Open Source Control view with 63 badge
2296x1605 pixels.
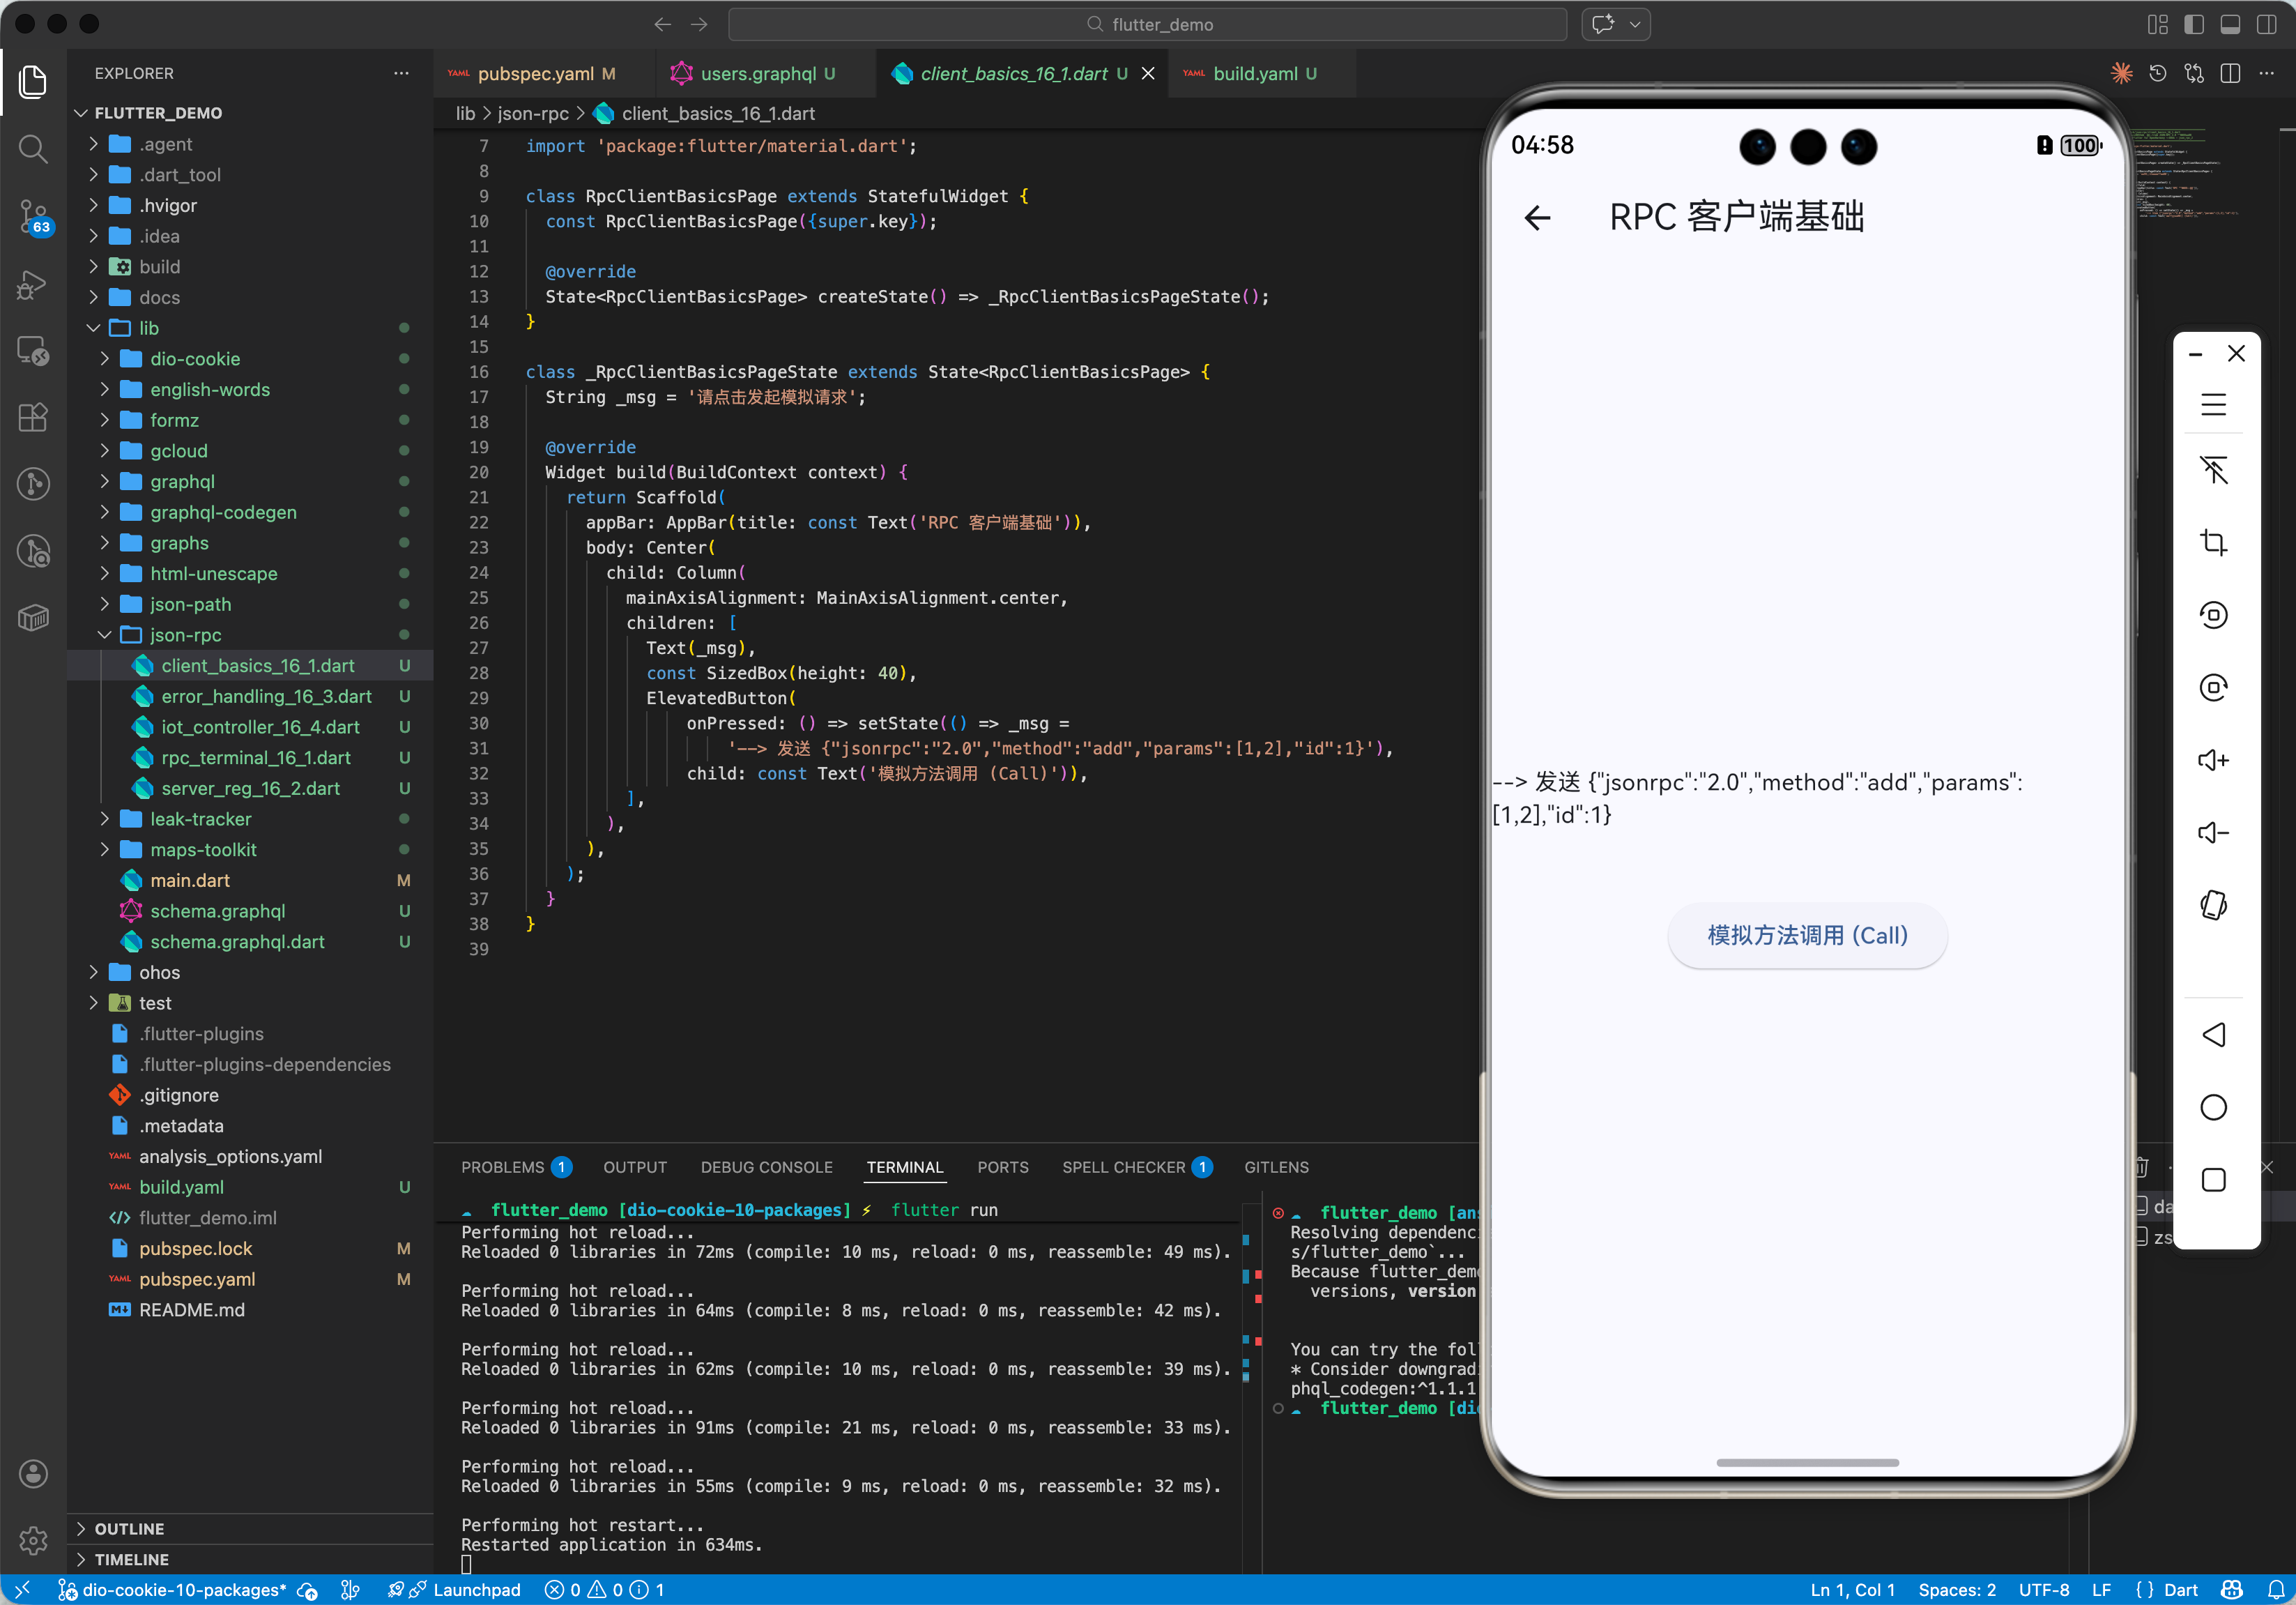pyautogui.click(x=33, y=215)
